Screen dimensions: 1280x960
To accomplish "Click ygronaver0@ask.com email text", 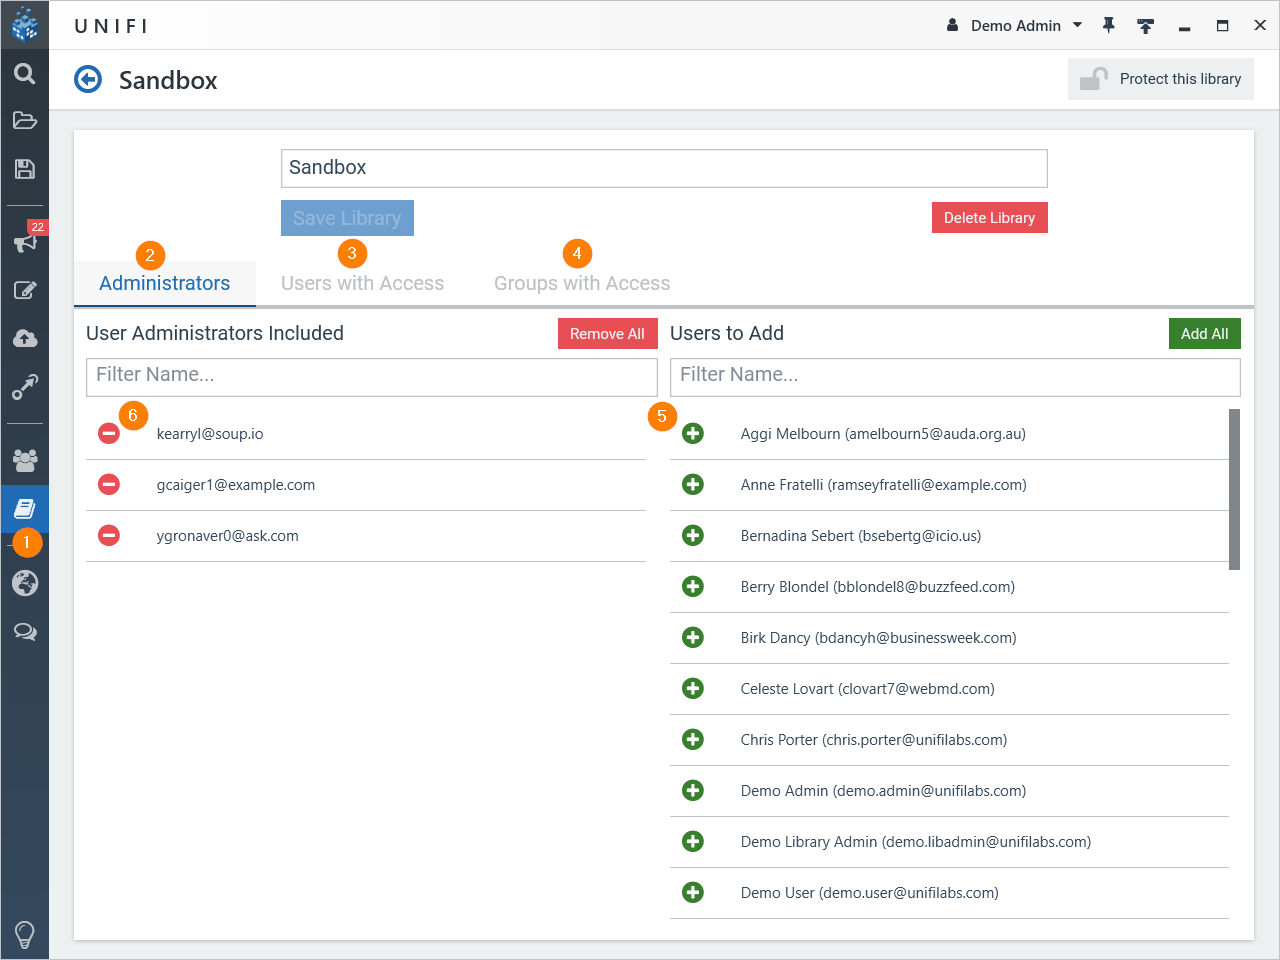I will 228,536.
